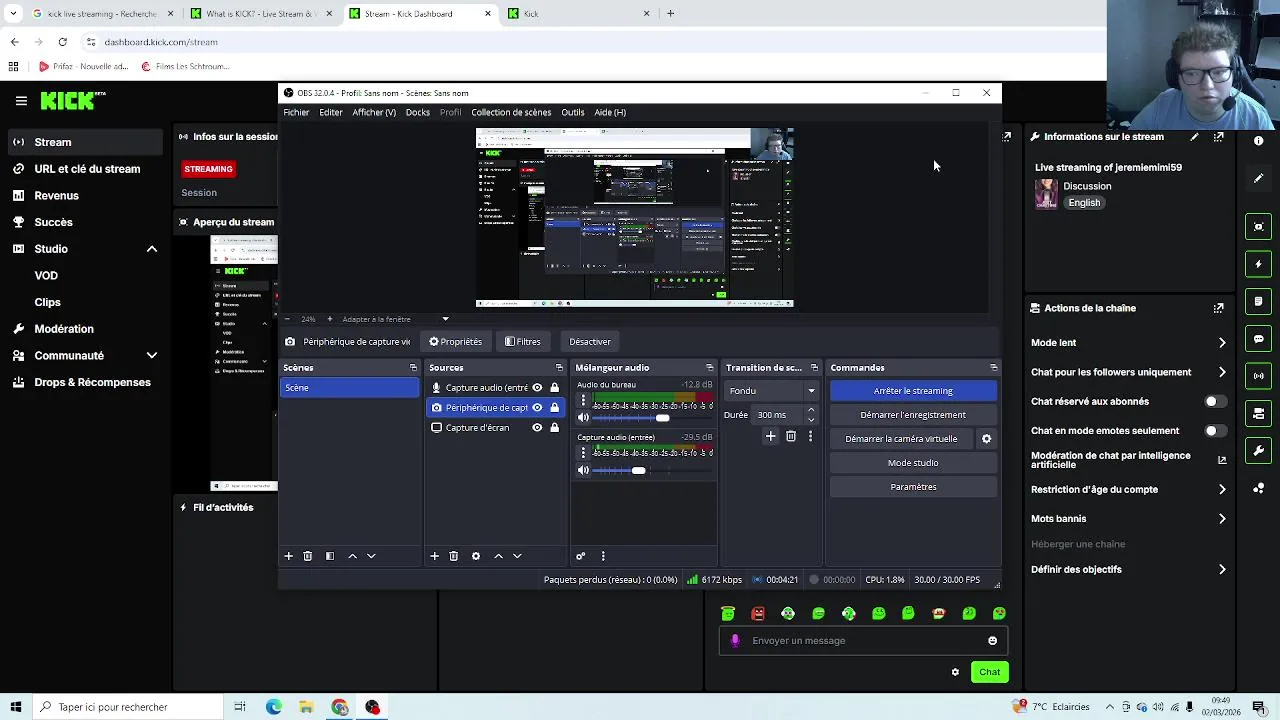Open the emoji picker in the message box

coord(992,641)
